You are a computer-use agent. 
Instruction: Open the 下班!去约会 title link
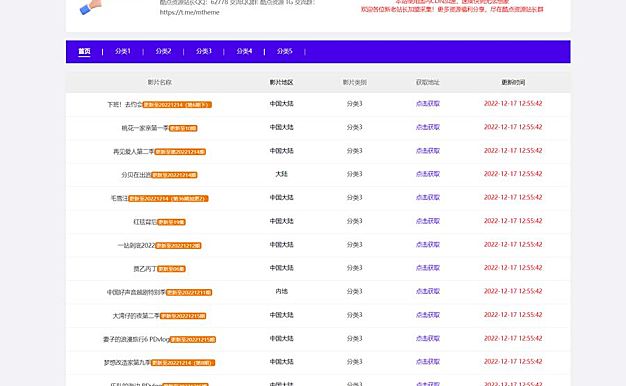[x=125, y=105]
